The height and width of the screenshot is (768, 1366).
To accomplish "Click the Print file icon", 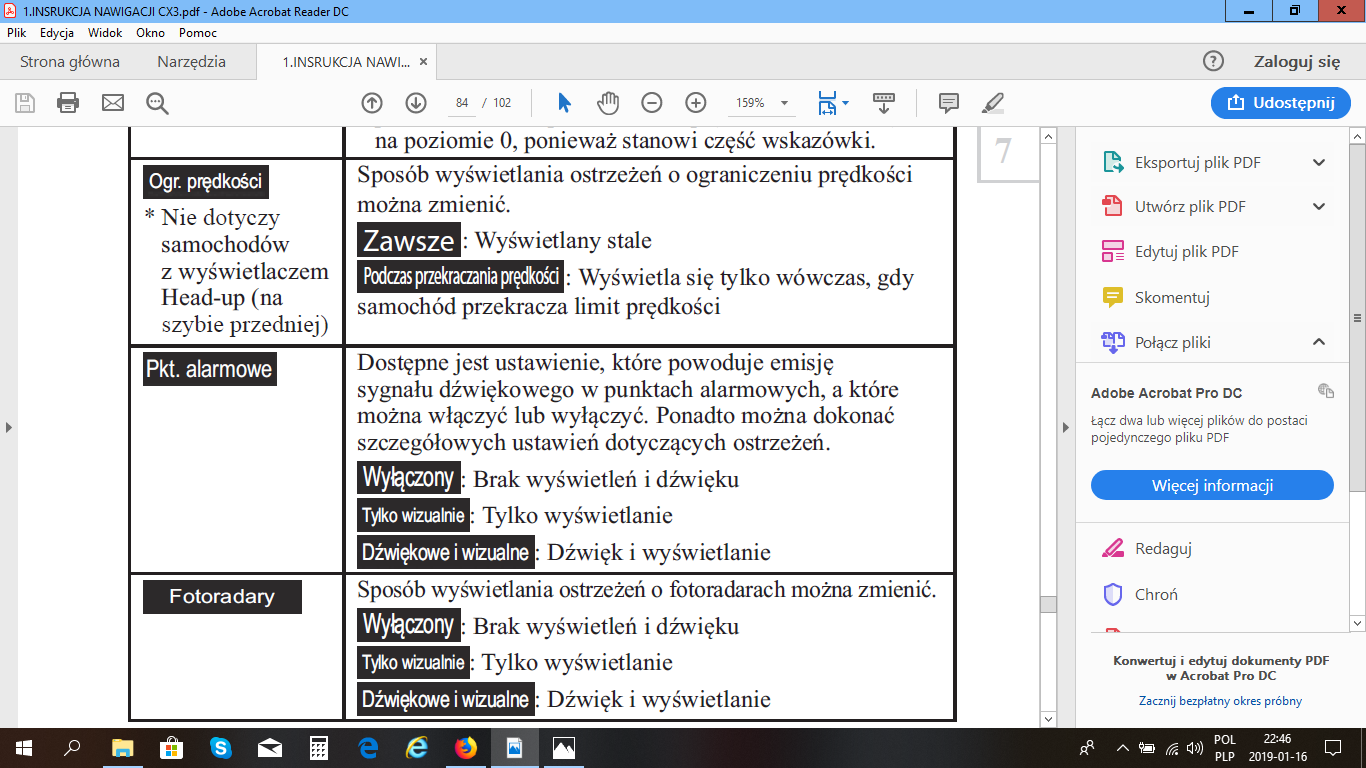I will (68, 103).
